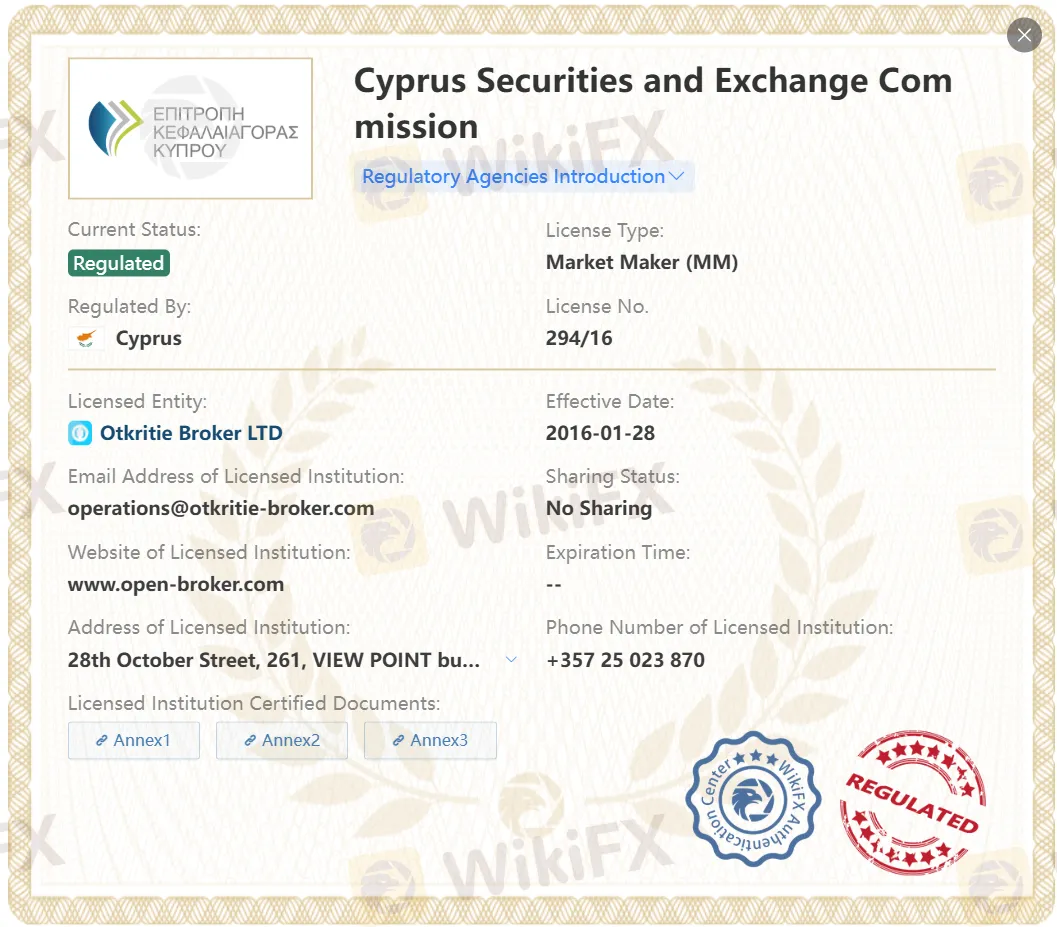The width and height of the screenshot is (1057, 927).
Task: Click the Regulated status badge
Action: (119, 263)
